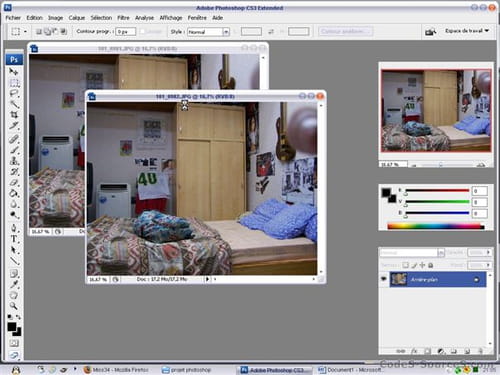This screenshot has height=375, width=500.
Task: Toggle the Lissage checkbox in options bar
Action: pos(142,31)
